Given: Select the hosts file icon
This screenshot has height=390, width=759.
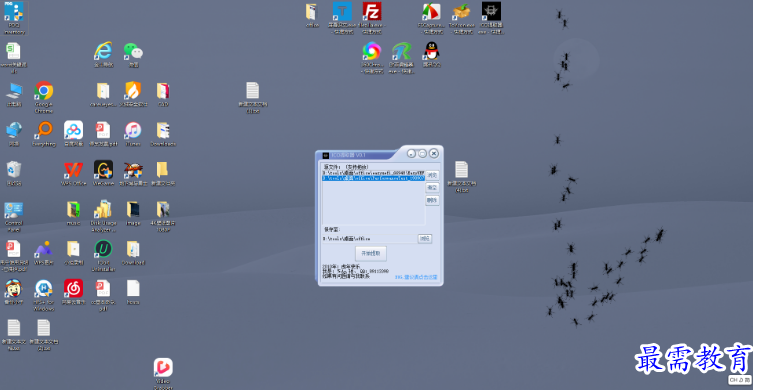Looking at the screenshot, I should click(133, 289).
